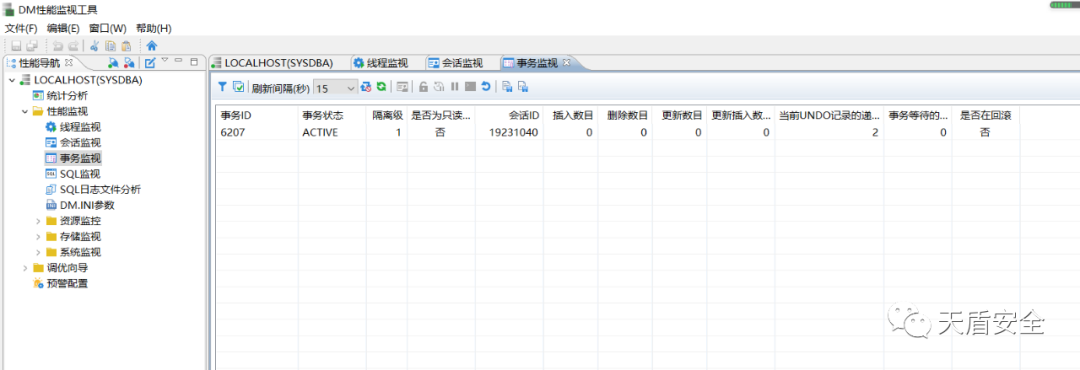The height and width of the screenshot is (370, 1080).
Task: Open the 文件(F) menu
Action: (21, 28)
